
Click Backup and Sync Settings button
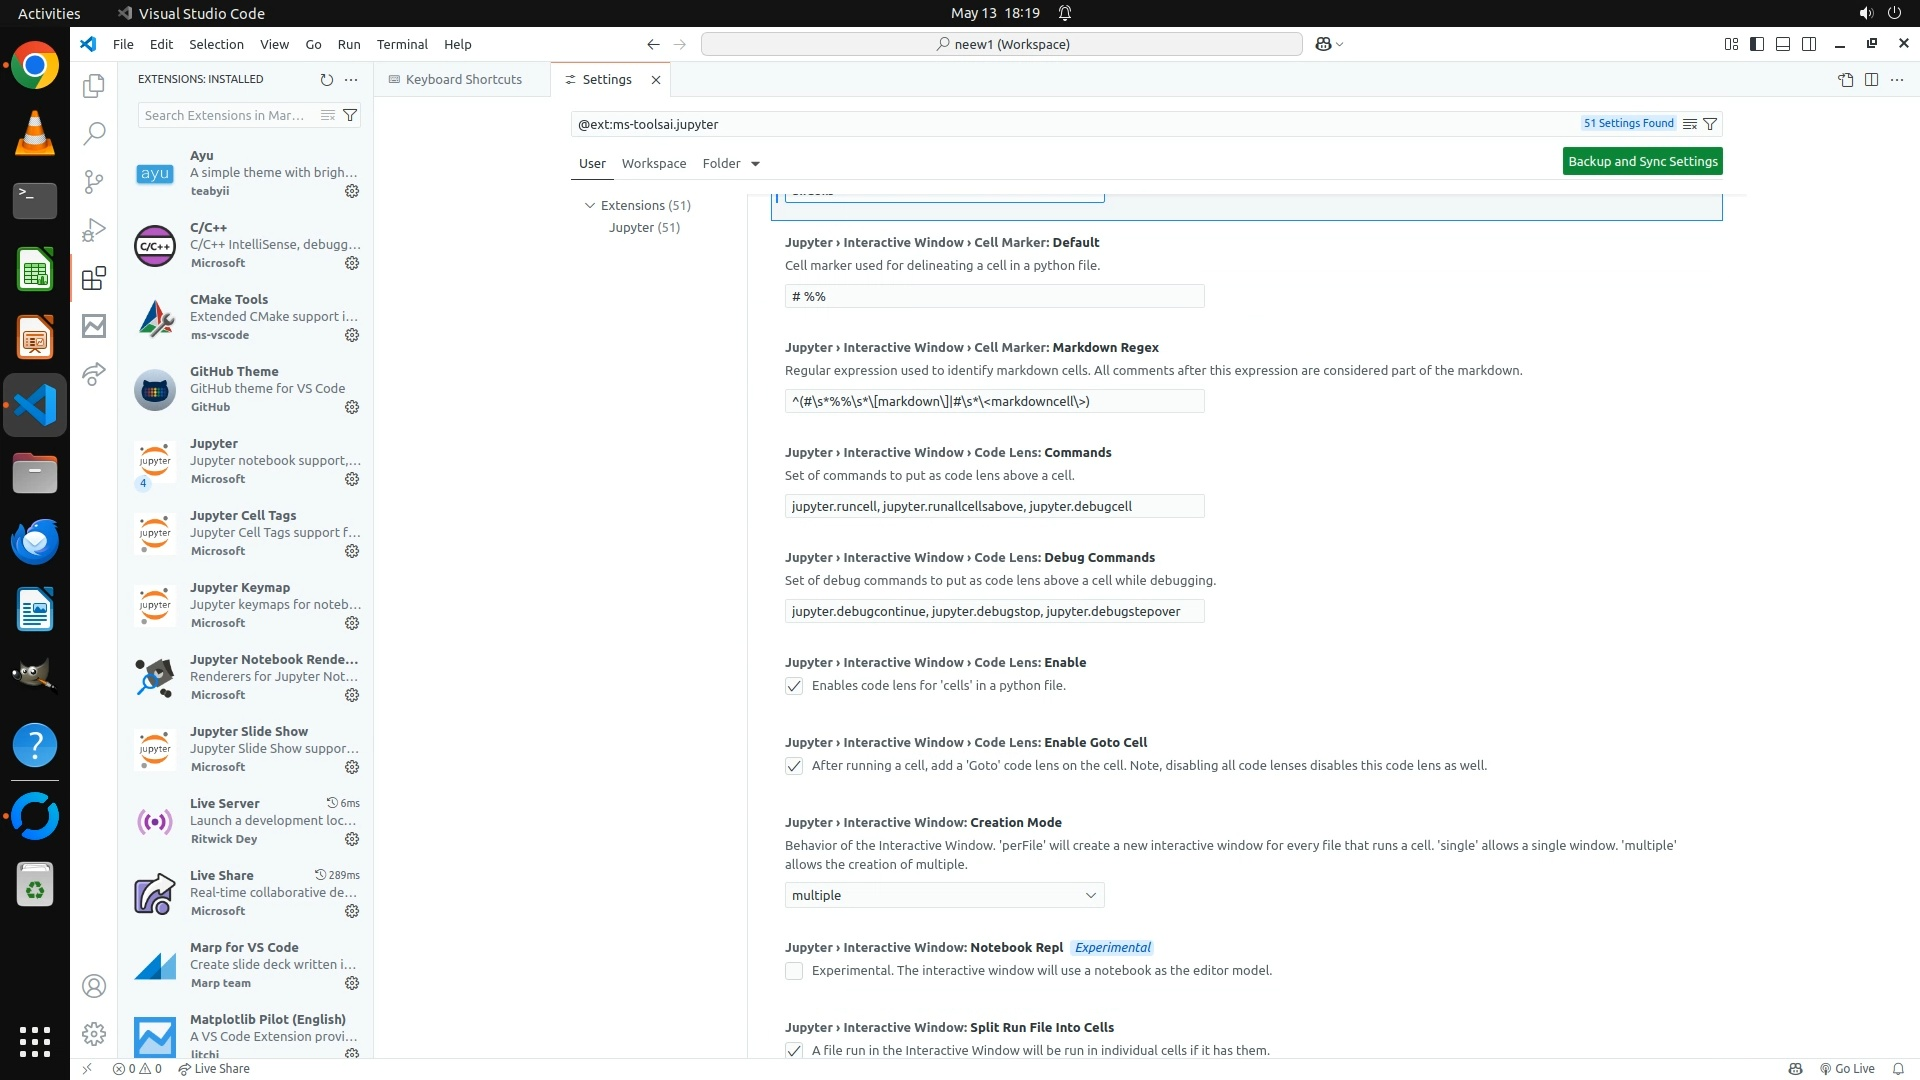(x=1642, y=161)
